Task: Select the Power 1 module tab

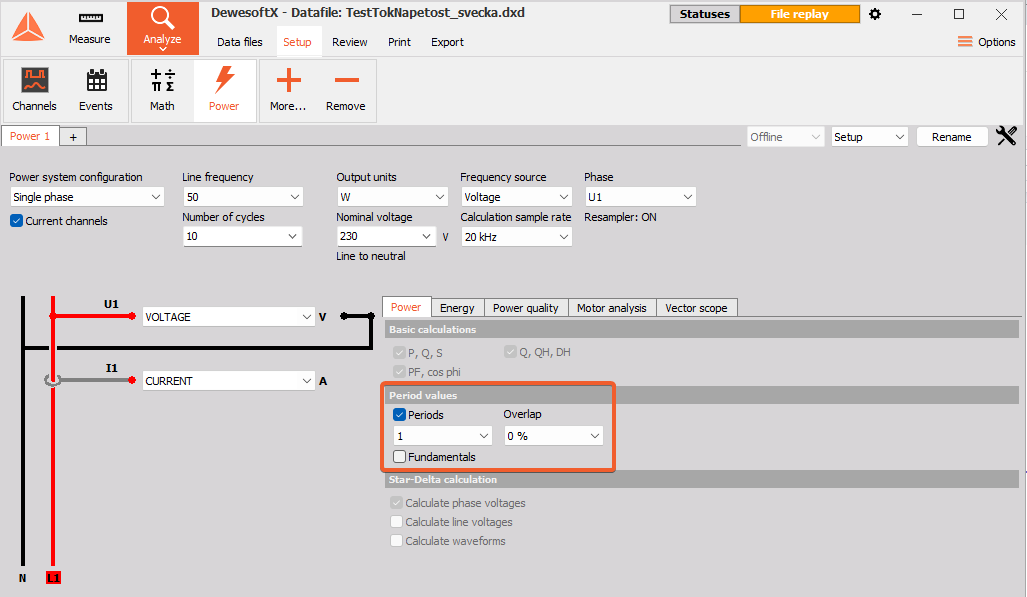Action: point(30,136)
